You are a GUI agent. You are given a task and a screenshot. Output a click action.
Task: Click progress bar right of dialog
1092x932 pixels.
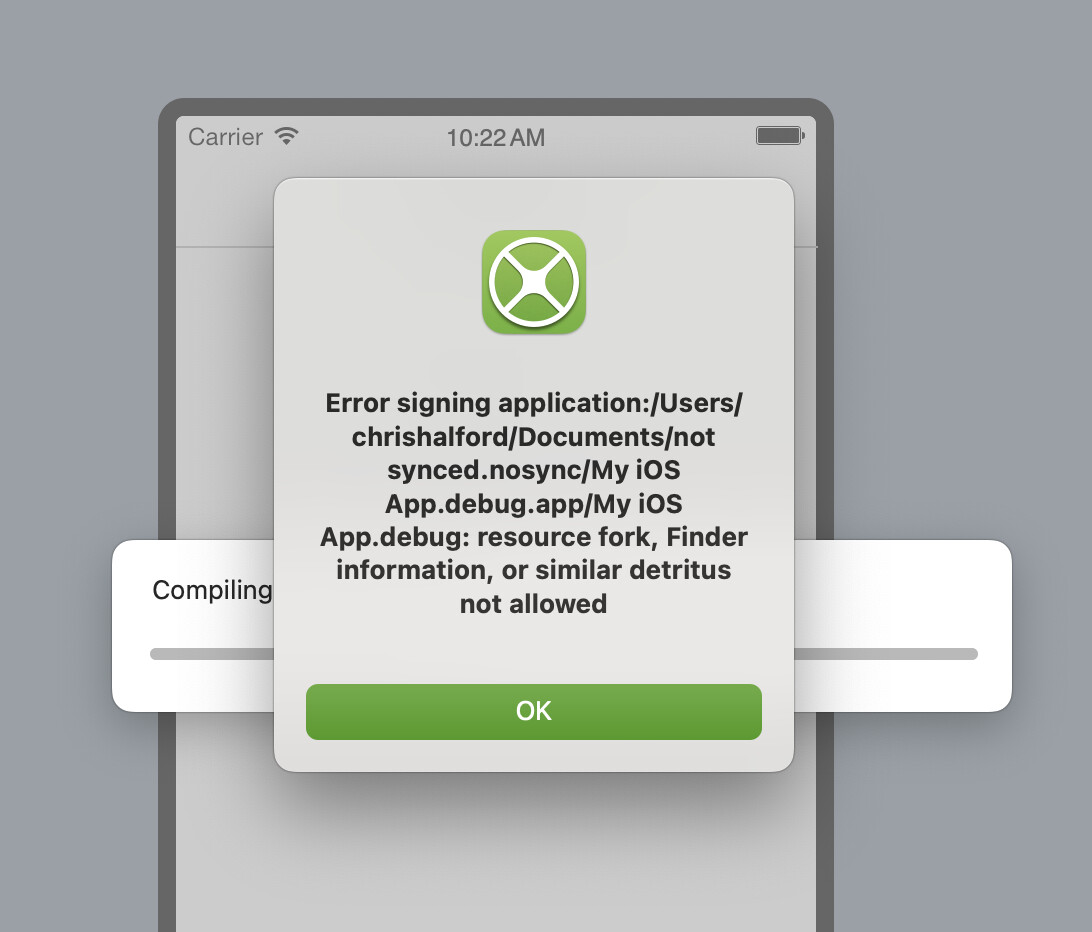coord(886,654)
